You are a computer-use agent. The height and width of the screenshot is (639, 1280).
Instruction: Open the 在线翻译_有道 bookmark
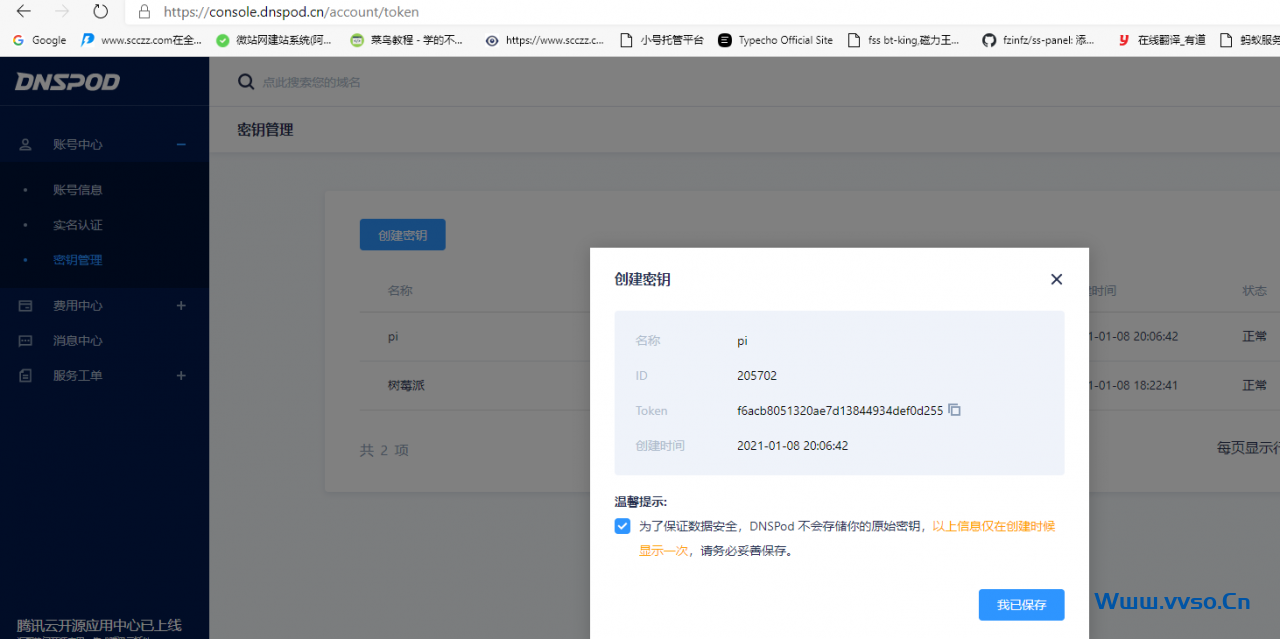point(1162,40)
